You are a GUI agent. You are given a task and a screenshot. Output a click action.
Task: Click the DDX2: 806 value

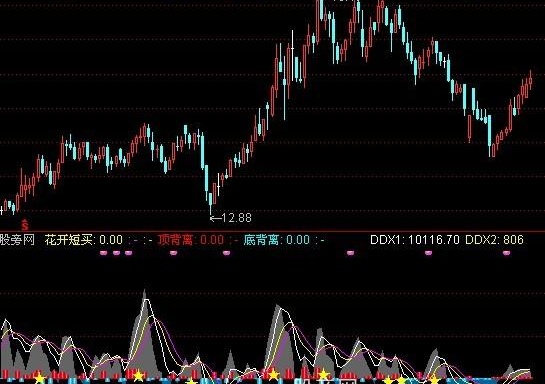[494, 239]
